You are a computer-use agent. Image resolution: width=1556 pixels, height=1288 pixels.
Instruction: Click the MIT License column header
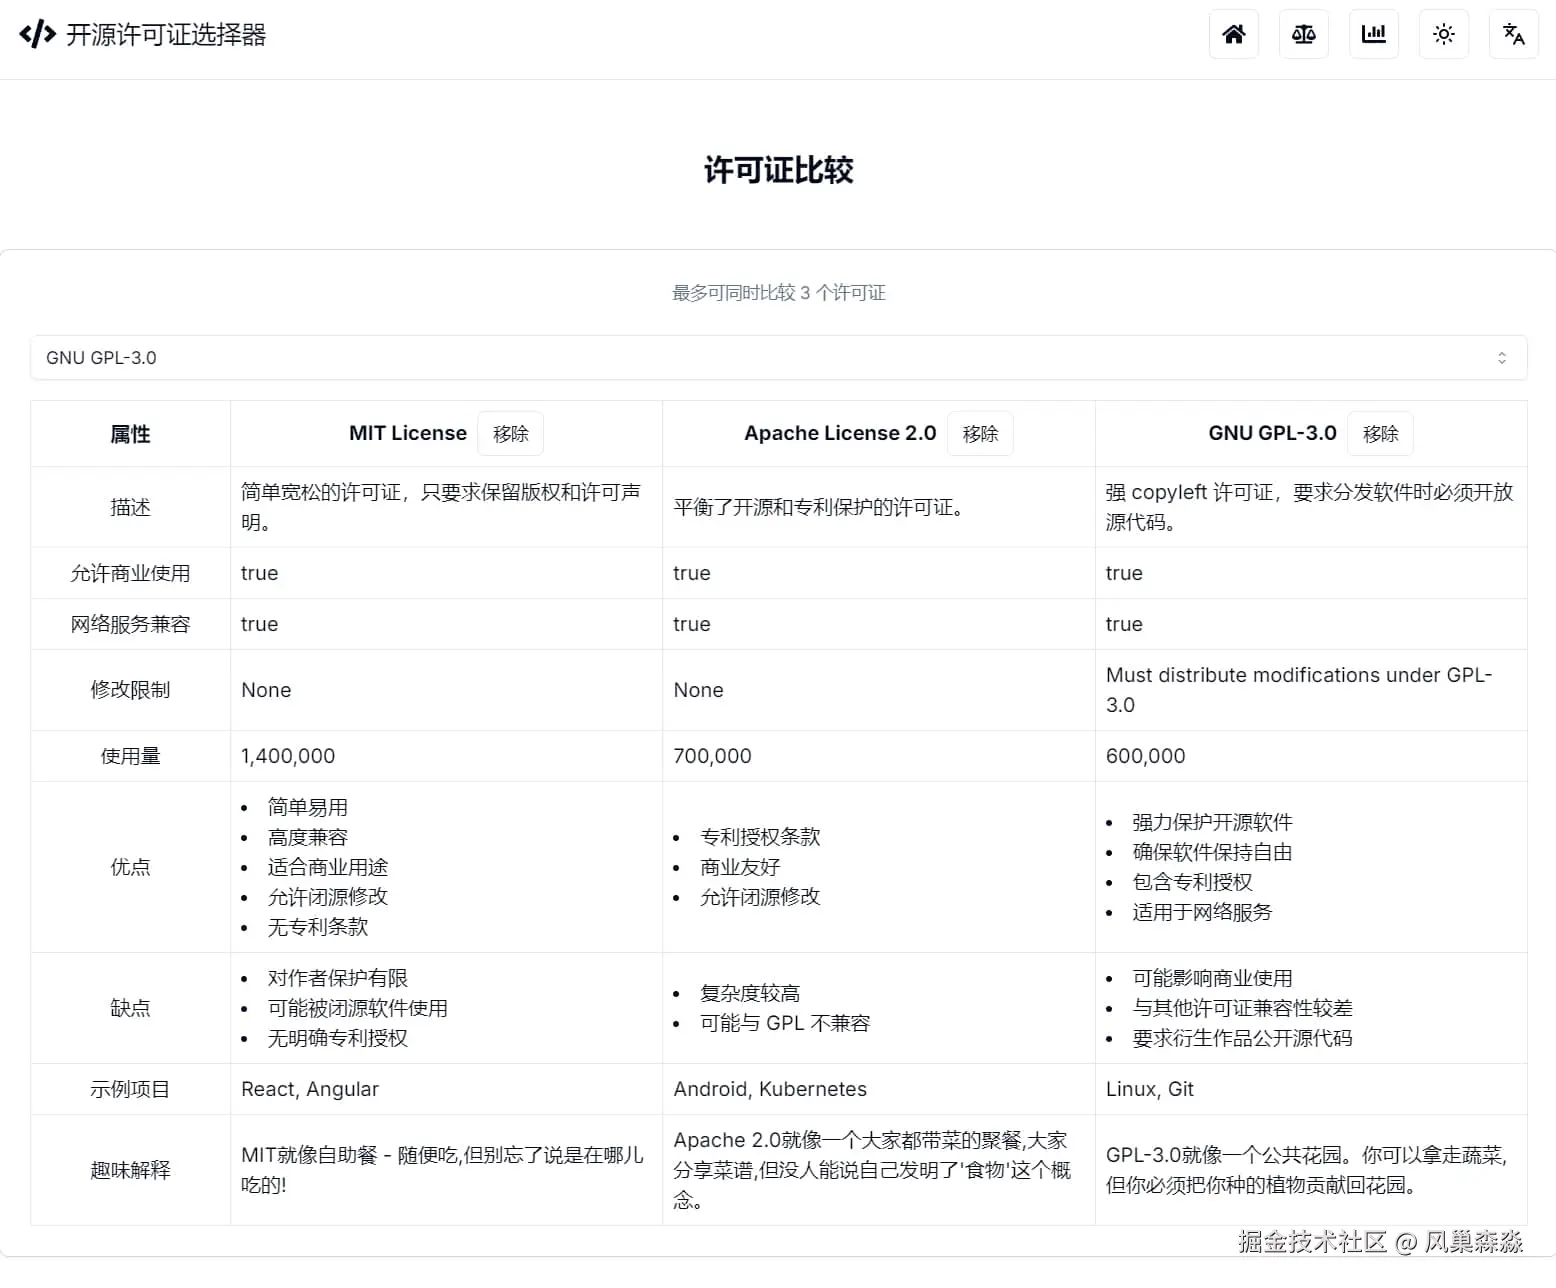click(x=407, y=433)
